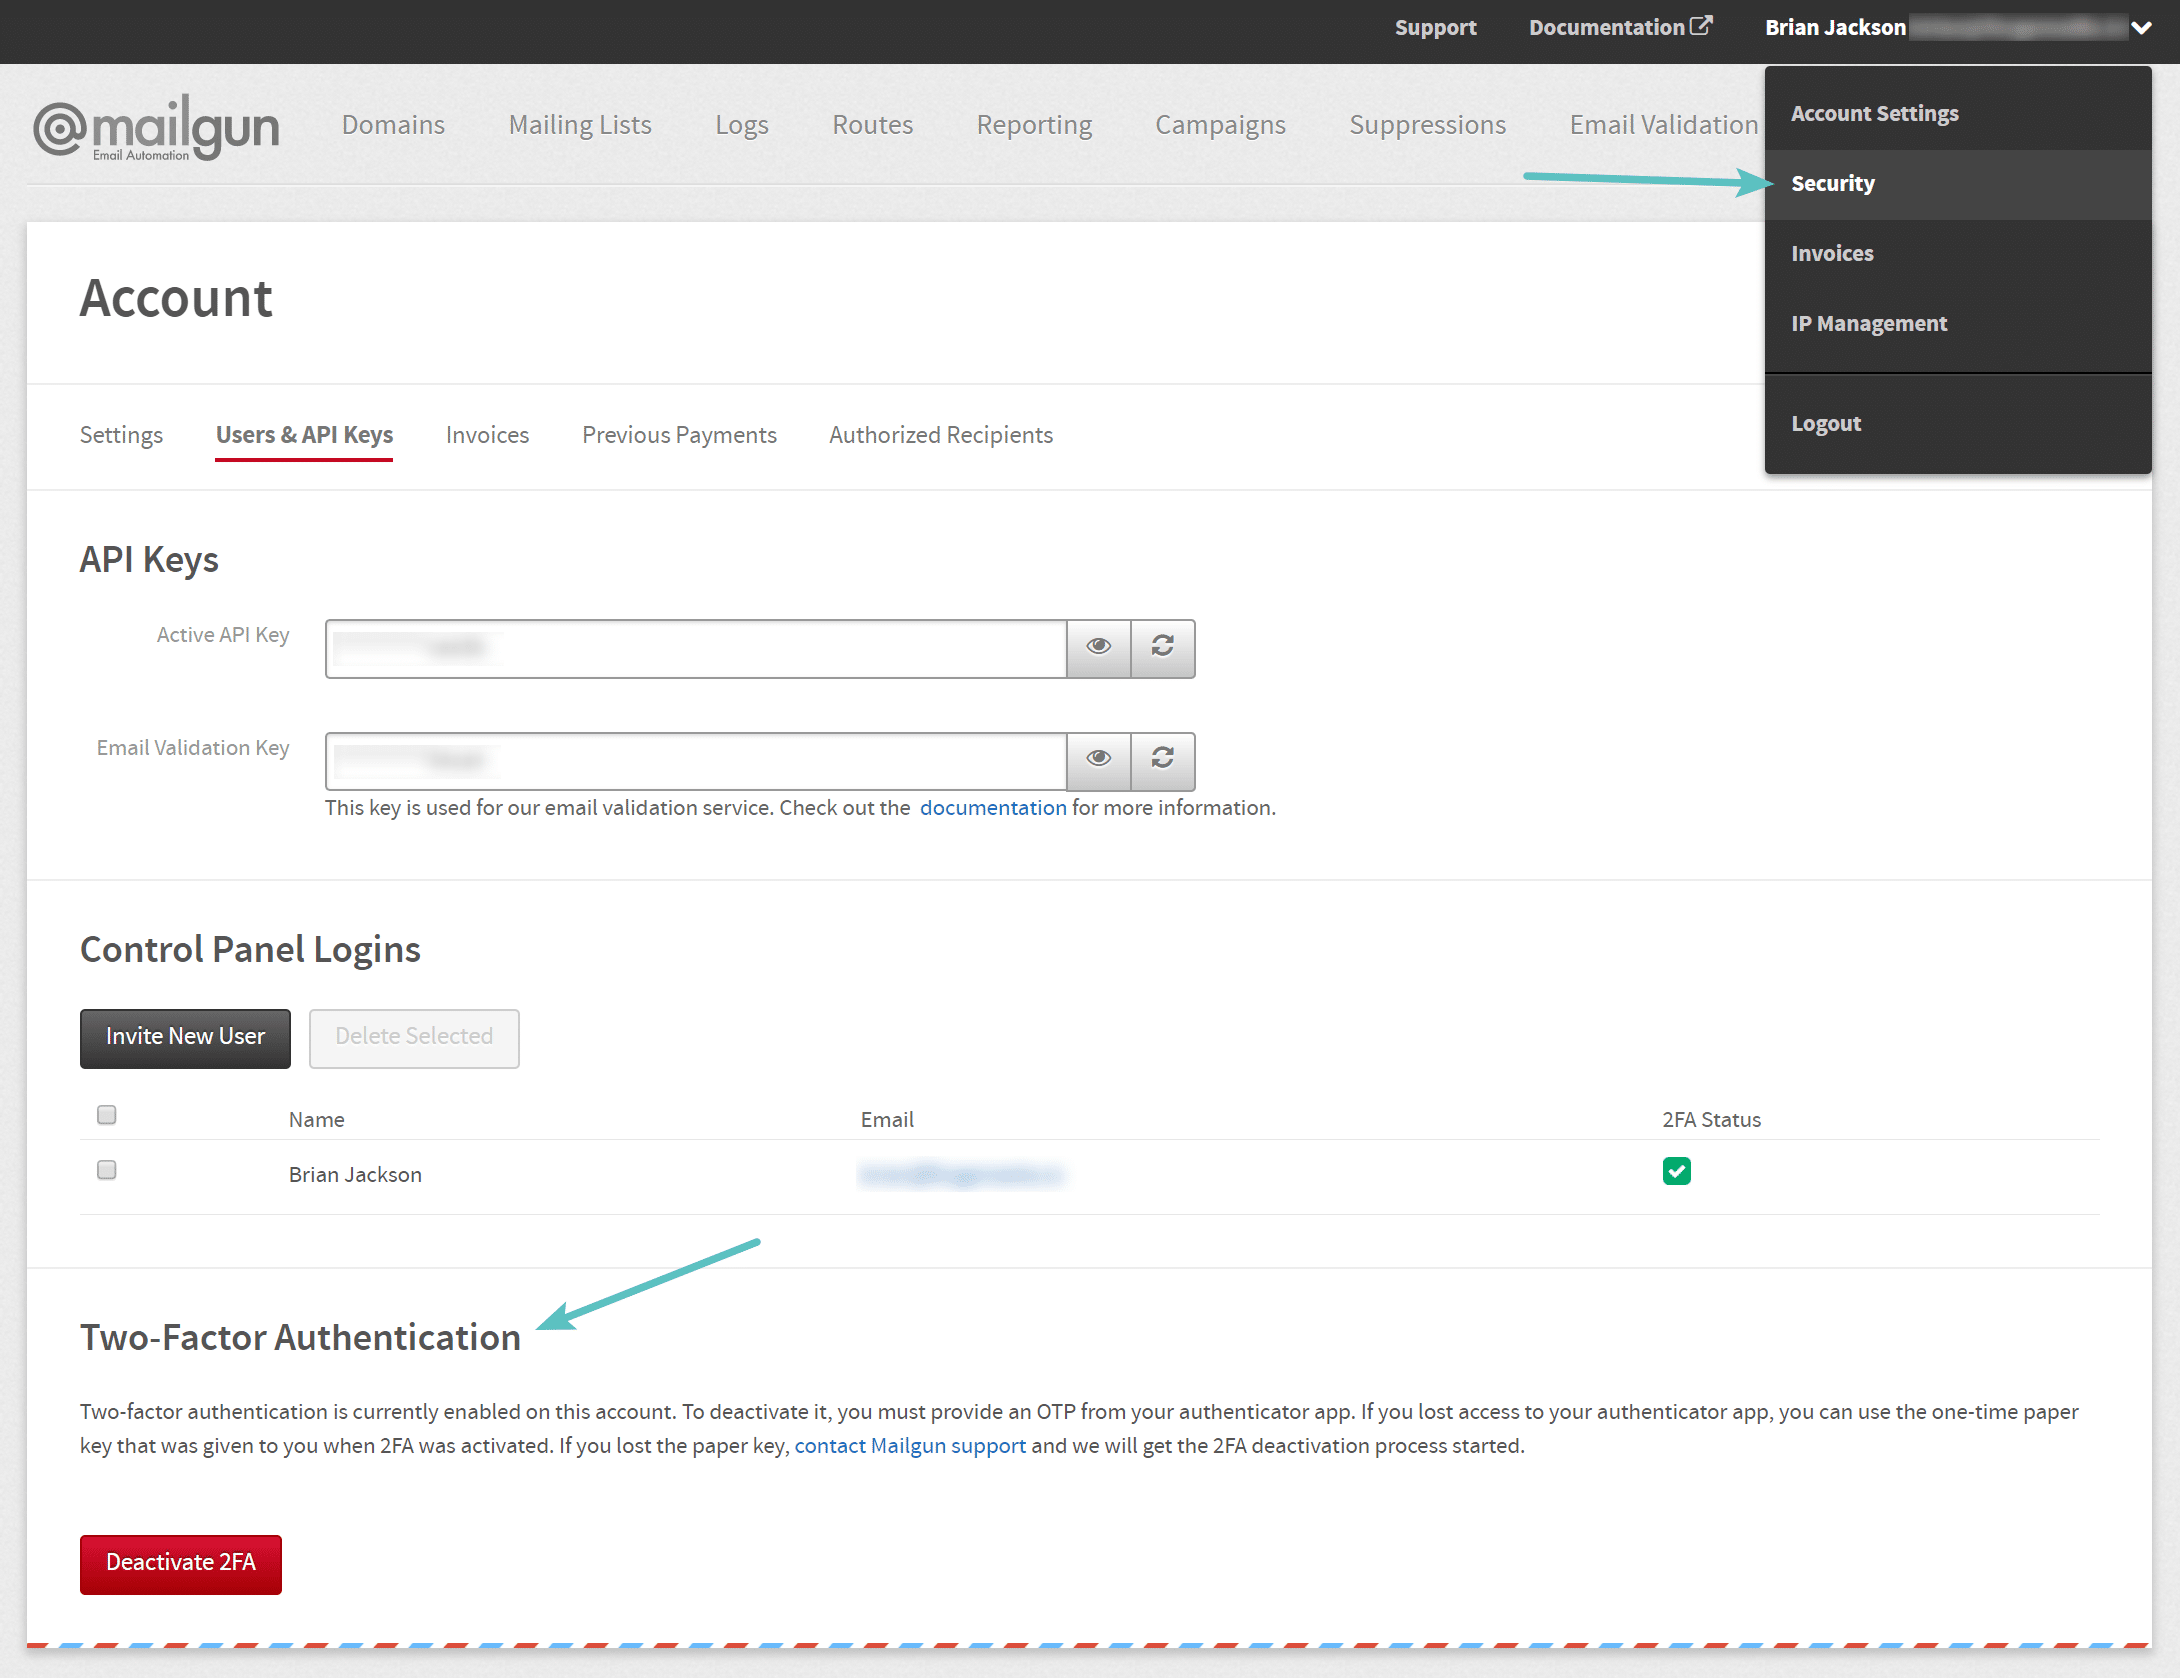Click the refresh icon to regenerate Active API Key
2180x1678 pixels.
[x=1163, y=645]
